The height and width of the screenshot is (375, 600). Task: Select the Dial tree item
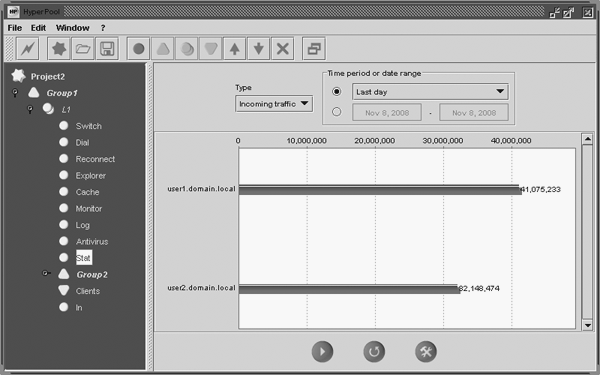click(x=82, y=143)
